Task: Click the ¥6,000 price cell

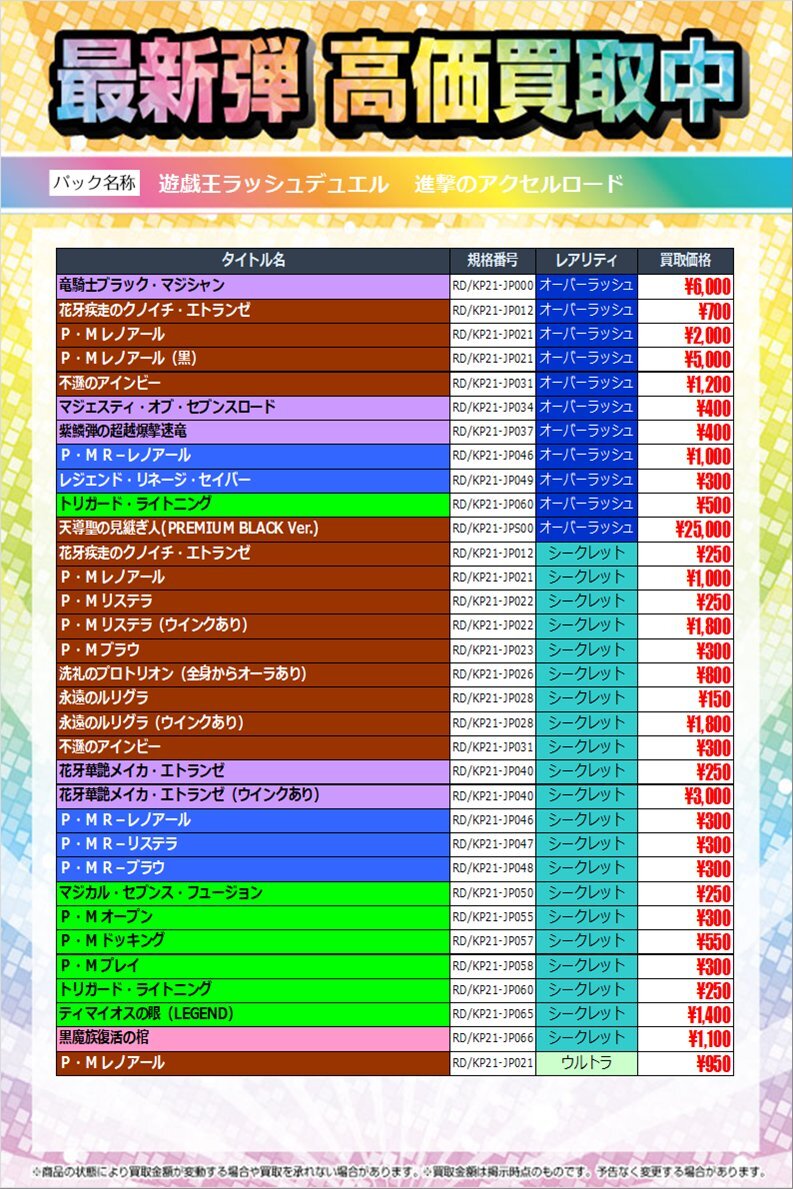Action: [685, 286]
